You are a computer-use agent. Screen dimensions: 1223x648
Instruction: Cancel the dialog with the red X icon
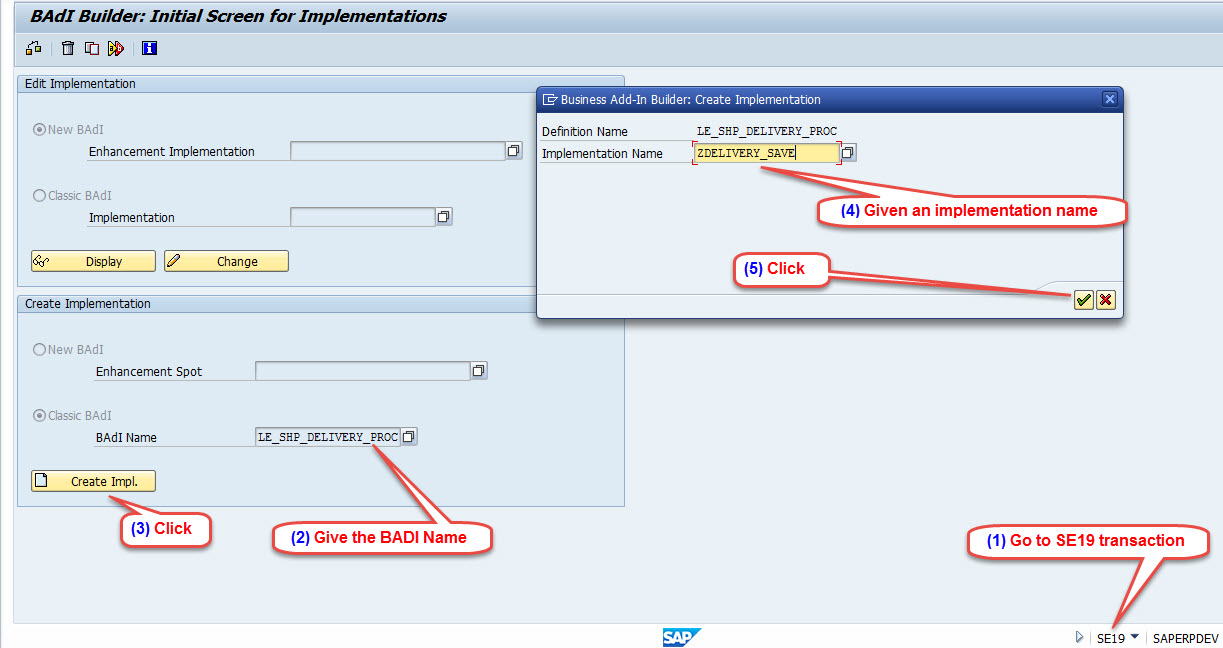1106,299
